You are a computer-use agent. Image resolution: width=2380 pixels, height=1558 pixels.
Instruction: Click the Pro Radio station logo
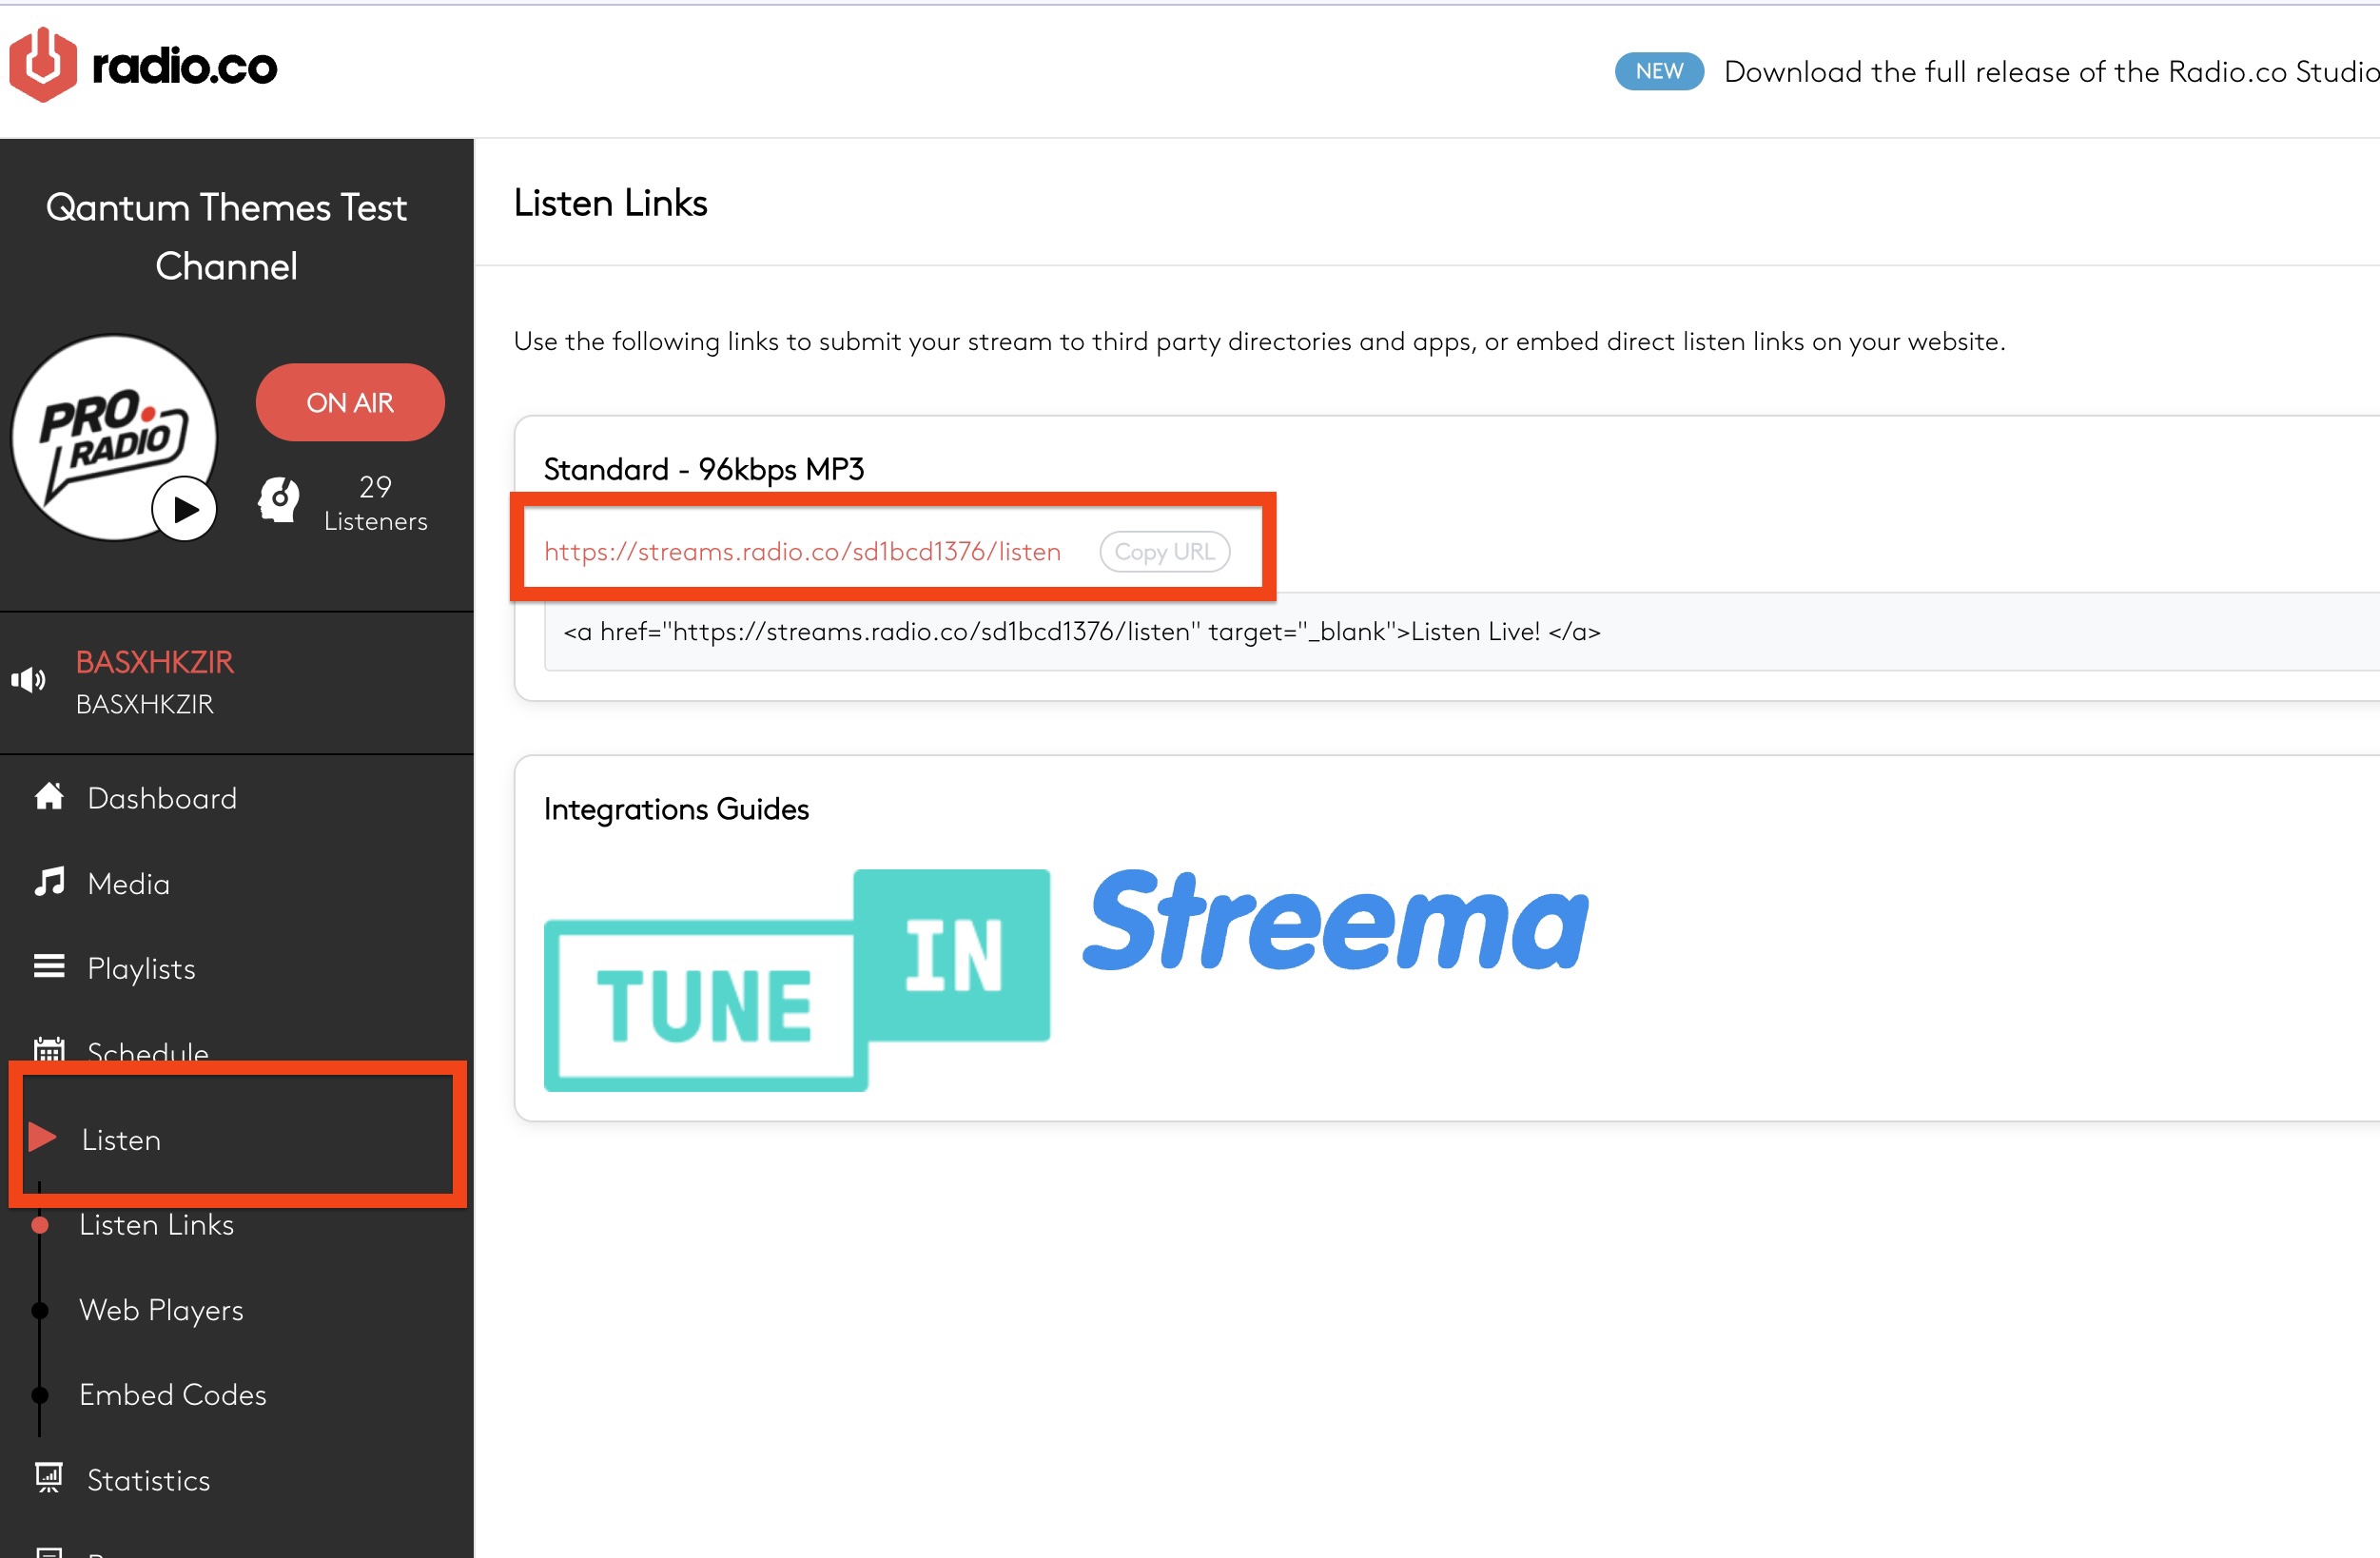click(113, 437)
